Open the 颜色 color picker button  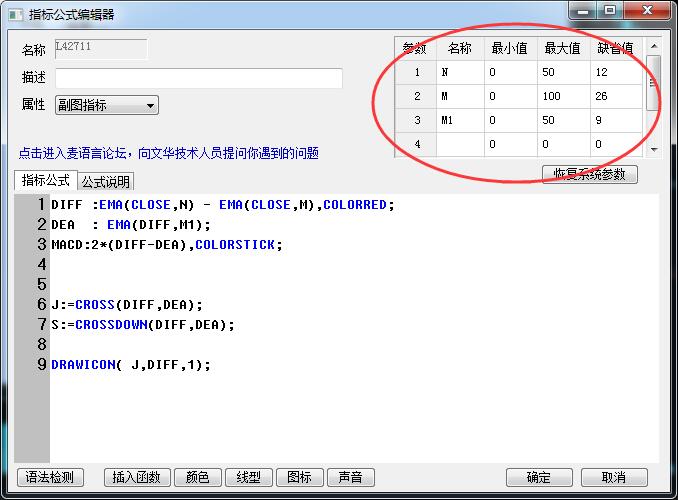[198, 478]
